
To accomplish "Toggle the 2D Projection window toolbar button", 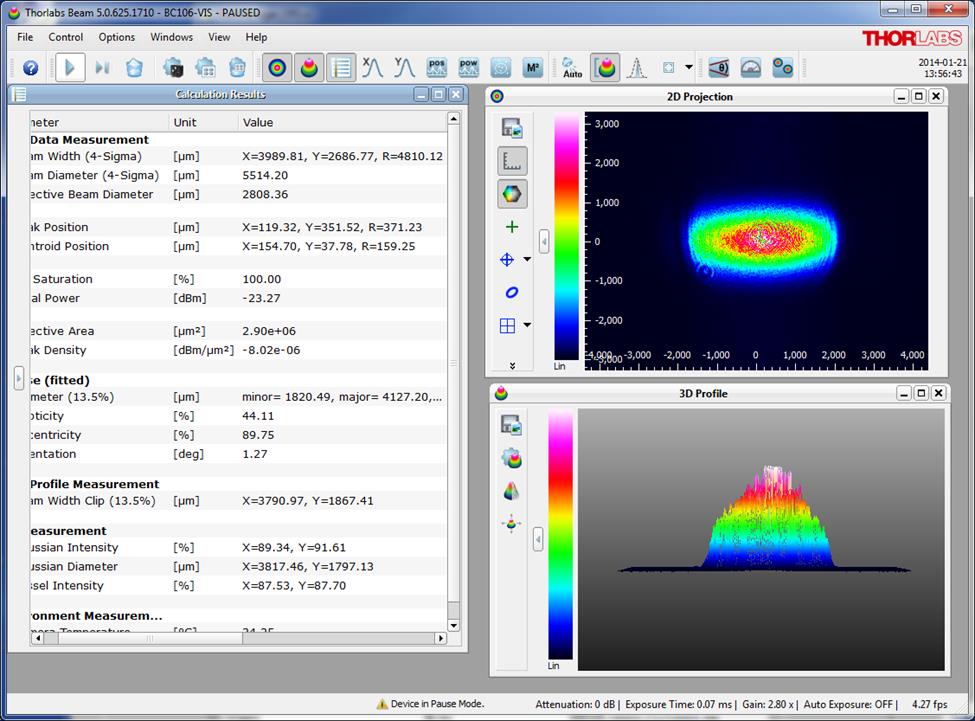I will click(278, 68).
